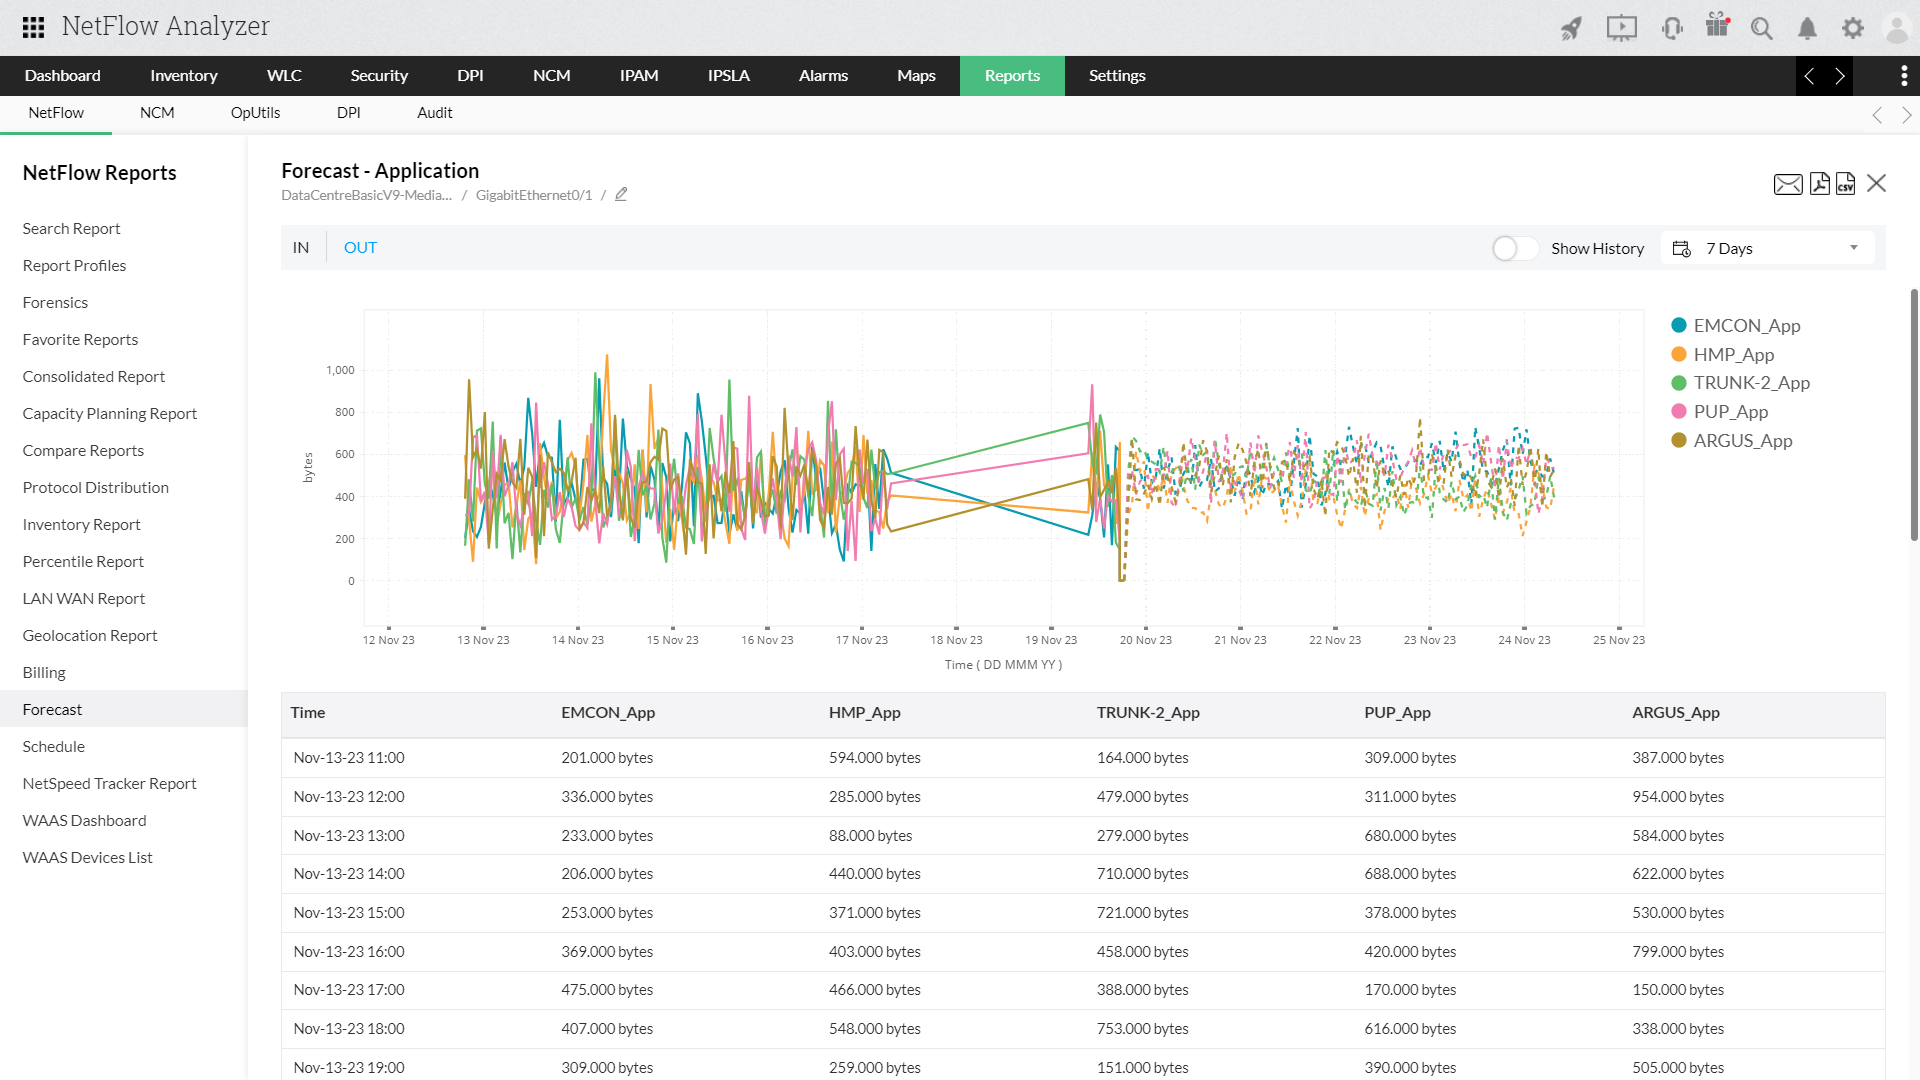This screenshot has width=1920, height=1080.
Task: Select the OUT traffic toggle
Action: [x=360, y=247]
